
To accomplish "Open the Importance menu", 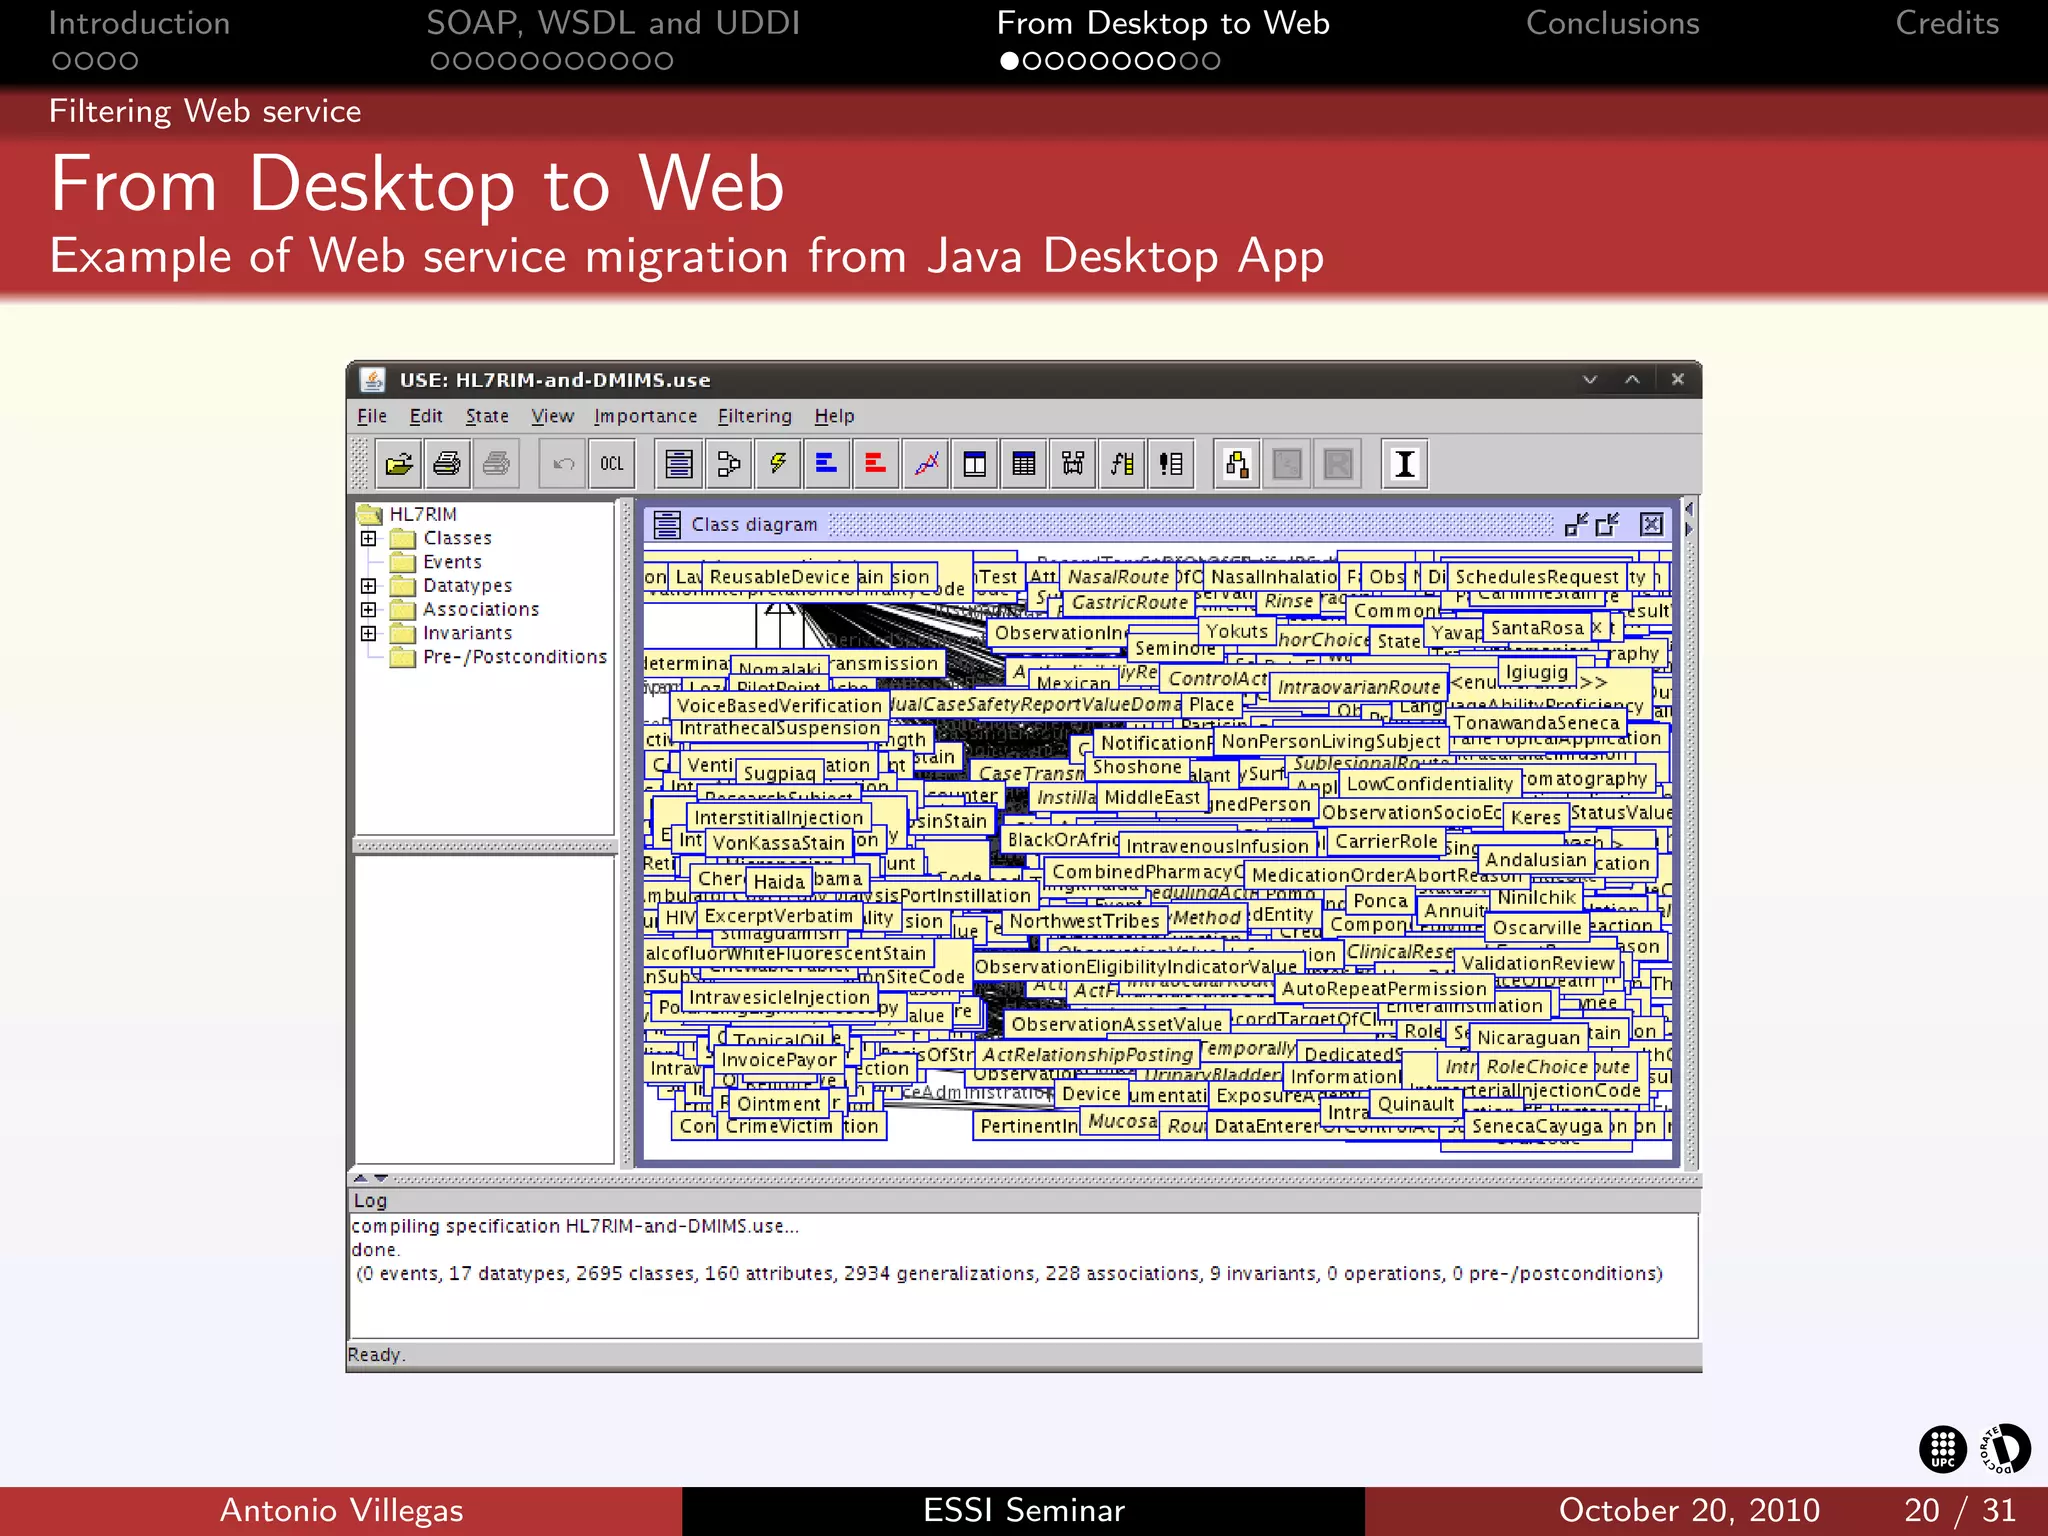I will pyautogui.click(x=645, y=416).
